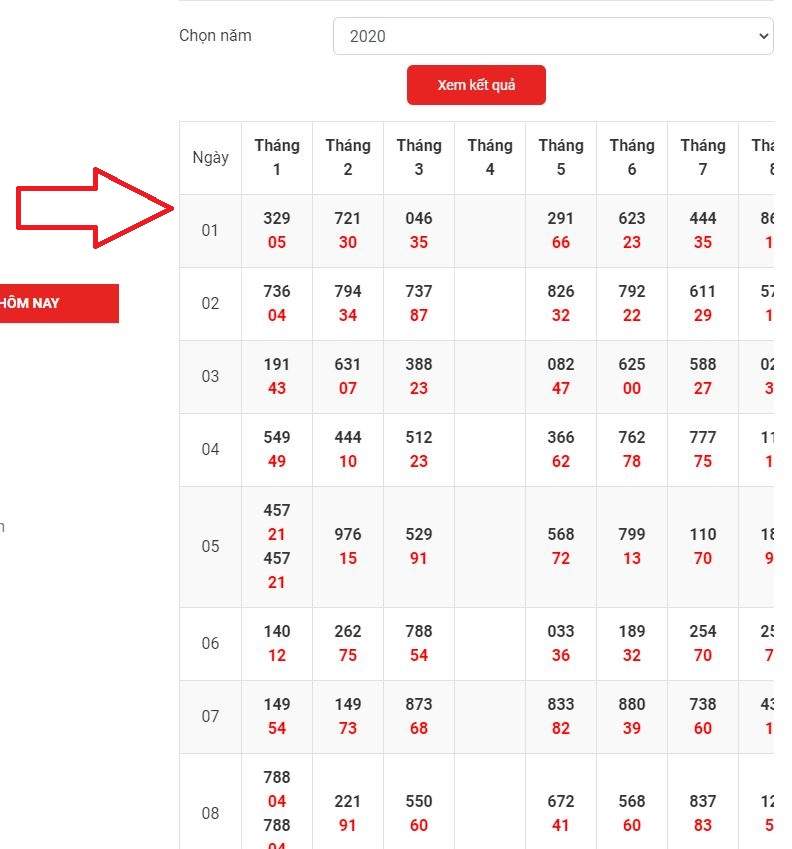Click the Tháng 6 column header
The width and height of the screenshot is (792, 849).
click(x=632, y=157)
